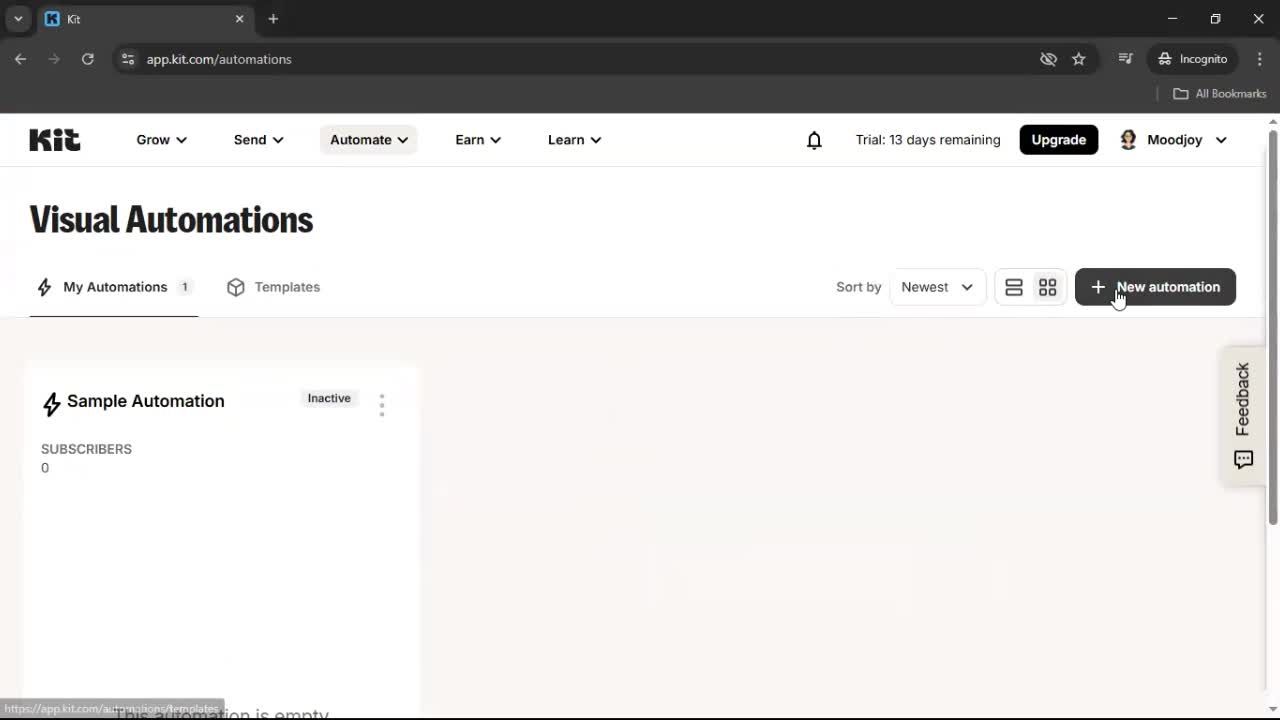Screen dimensions: 1280x720
Task: Switch to the My Automations tab
Action: pos(114,287)
